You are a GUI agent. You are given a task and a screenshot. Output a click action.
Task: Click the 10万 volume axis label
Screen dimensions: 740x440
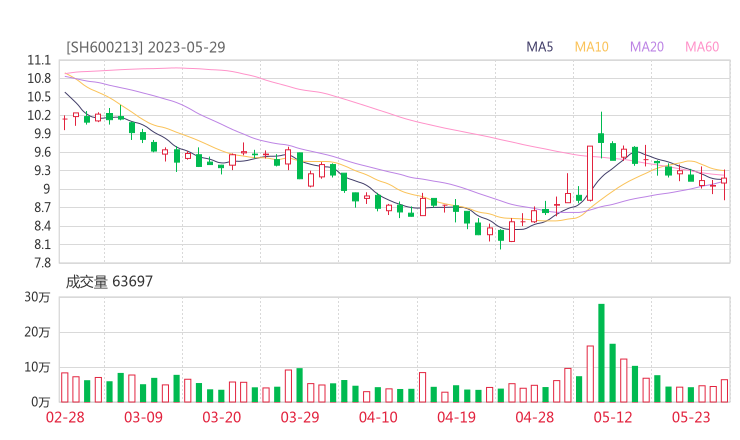pos(37,367)
